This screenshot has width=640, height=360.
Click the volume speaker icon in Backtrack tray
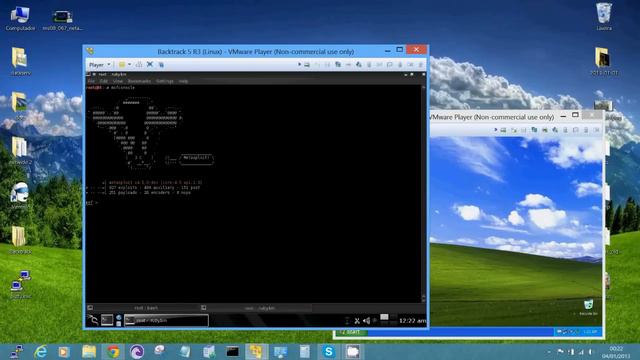[x=367, y=321]
